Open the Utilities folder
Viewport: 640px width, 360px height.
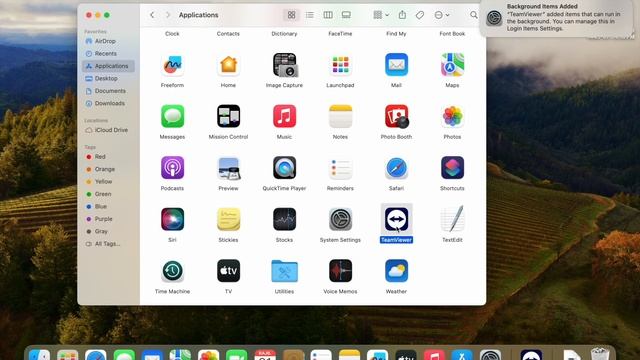pyautogui.click(x=284, y=271)
